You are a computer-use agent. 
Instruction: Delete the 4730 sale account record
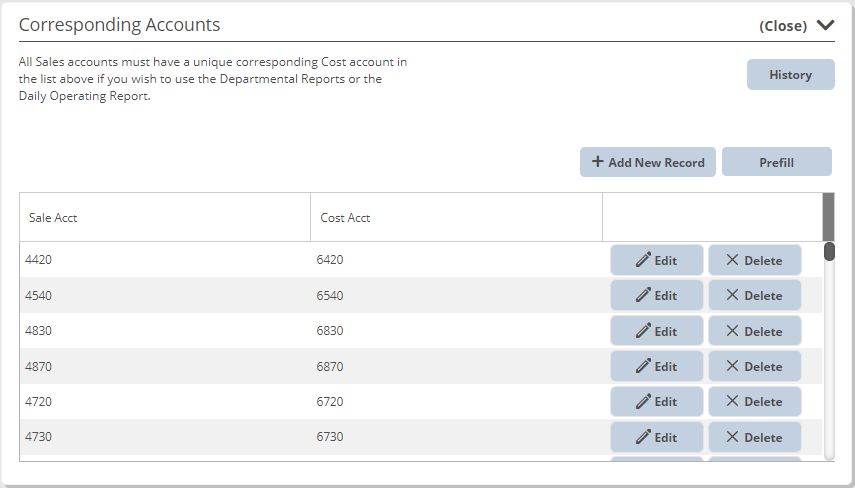(x=754, y=437)
